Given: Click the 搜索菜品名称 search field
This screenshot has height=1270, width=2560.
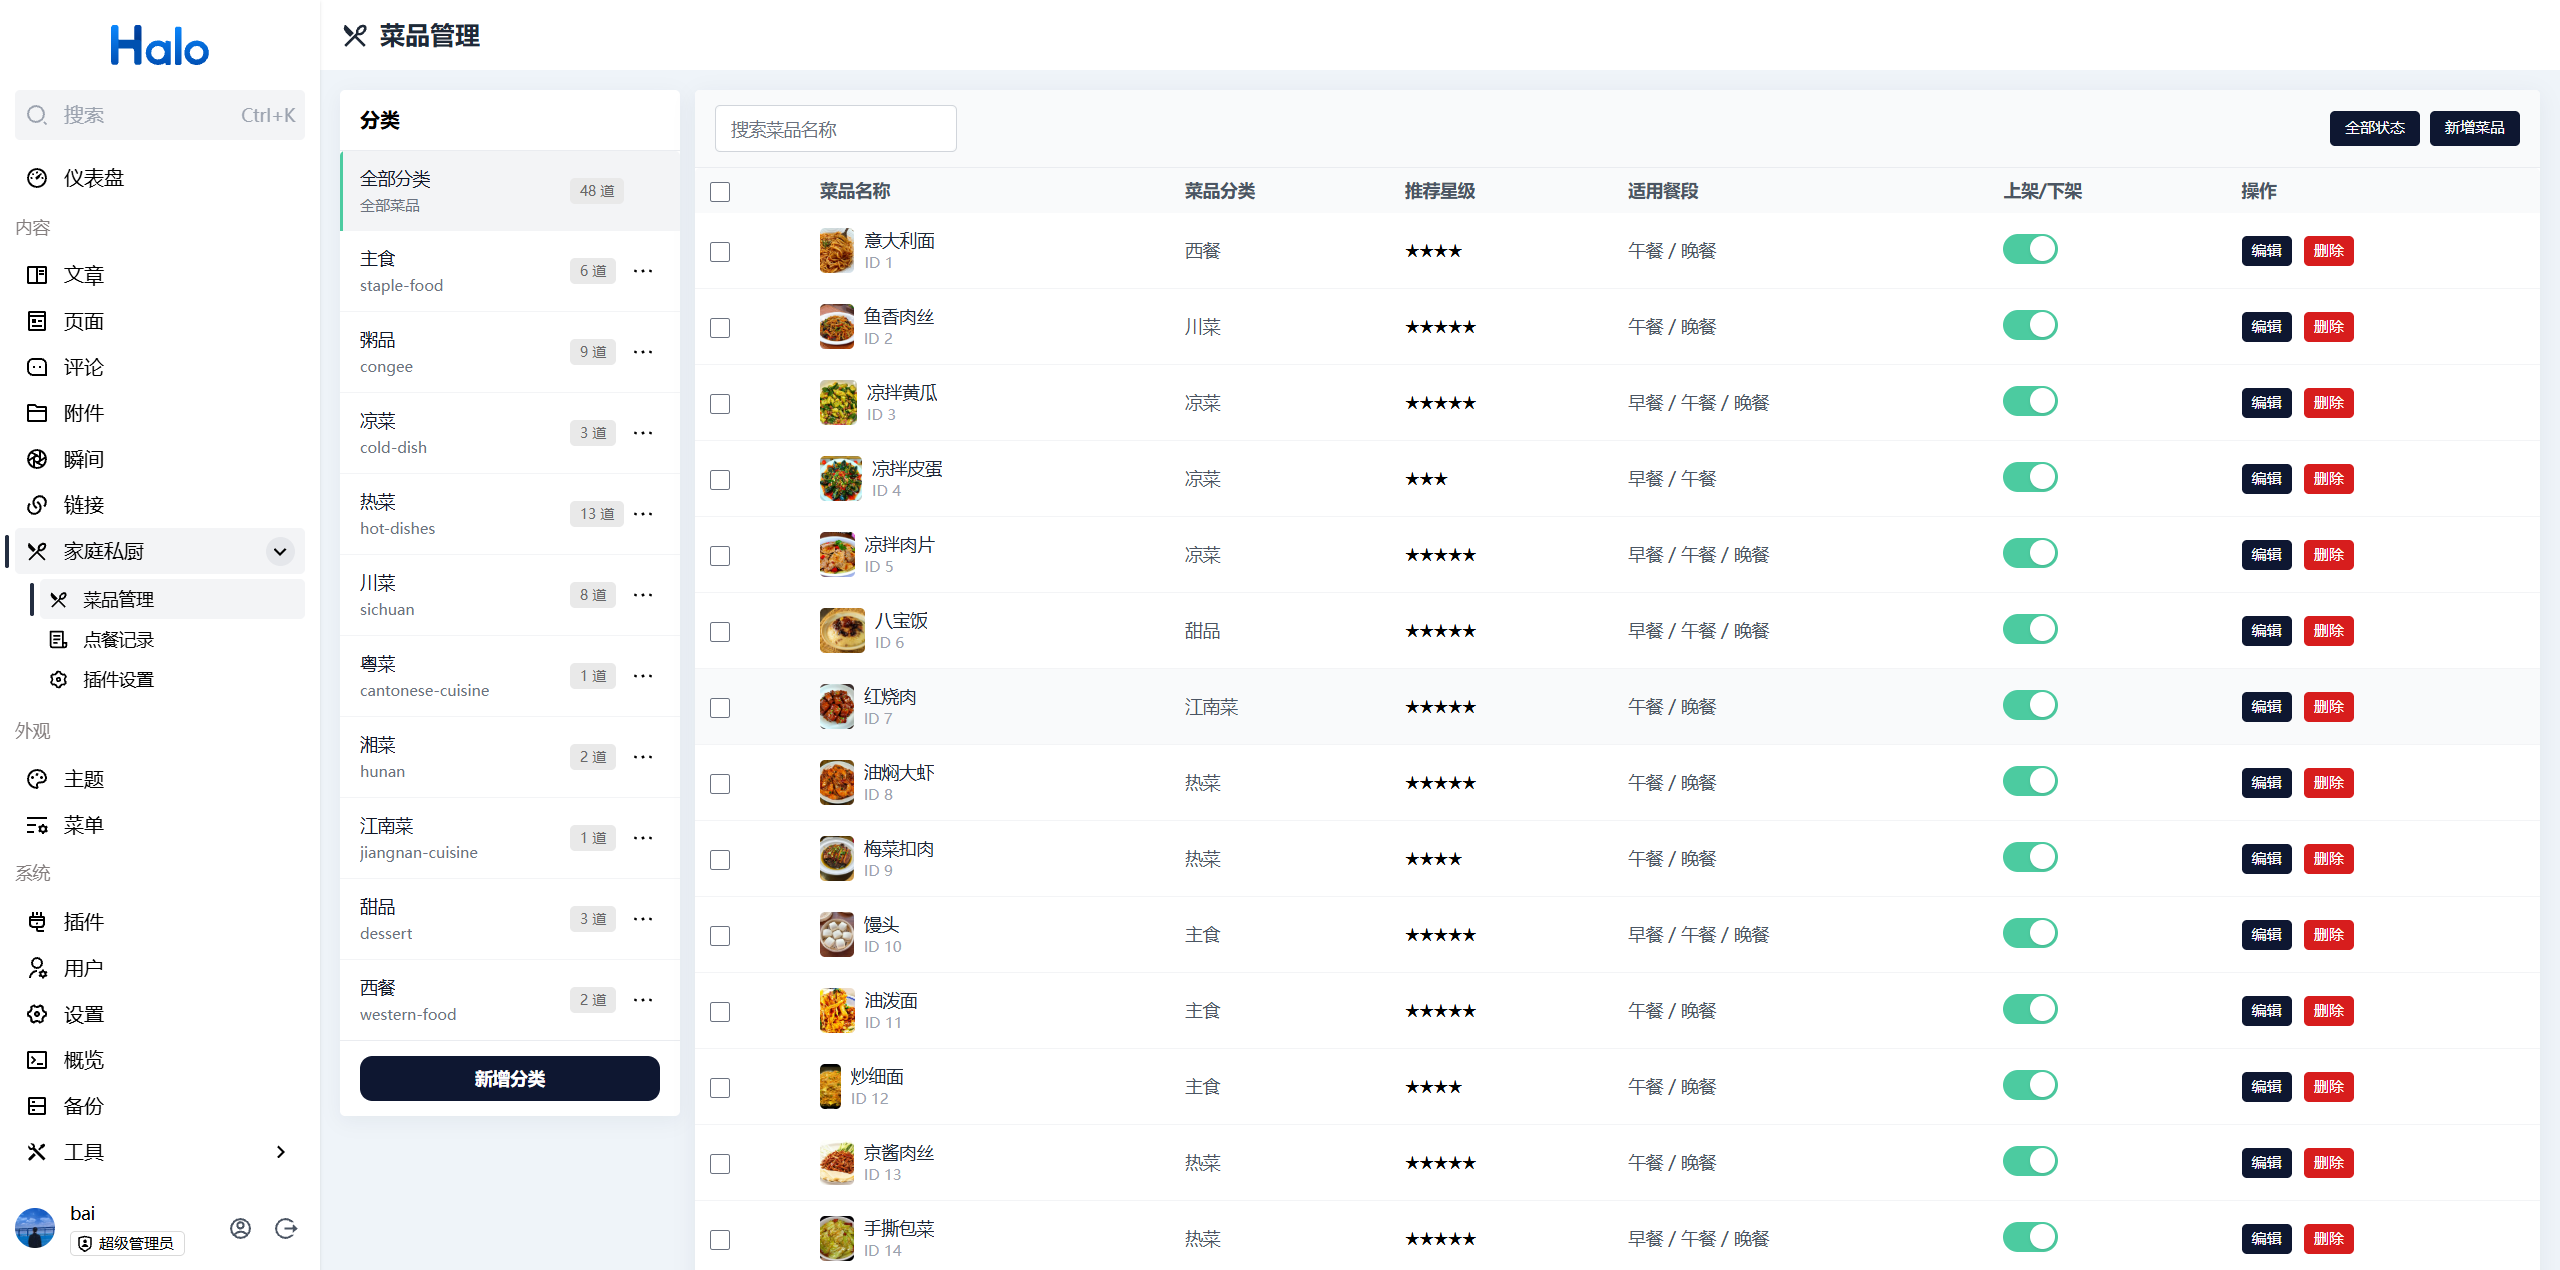Looking at the screenshot, I should (x=835, y=129).
